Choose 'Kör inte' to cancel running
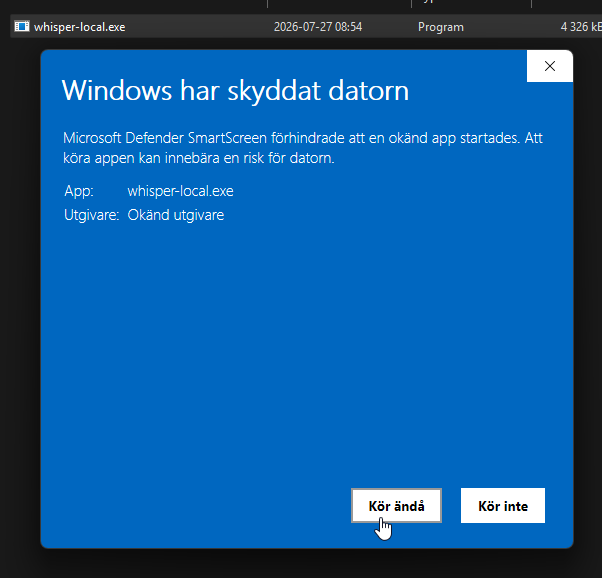This screenshot has width=602, height=578. [x=503, y=505]
